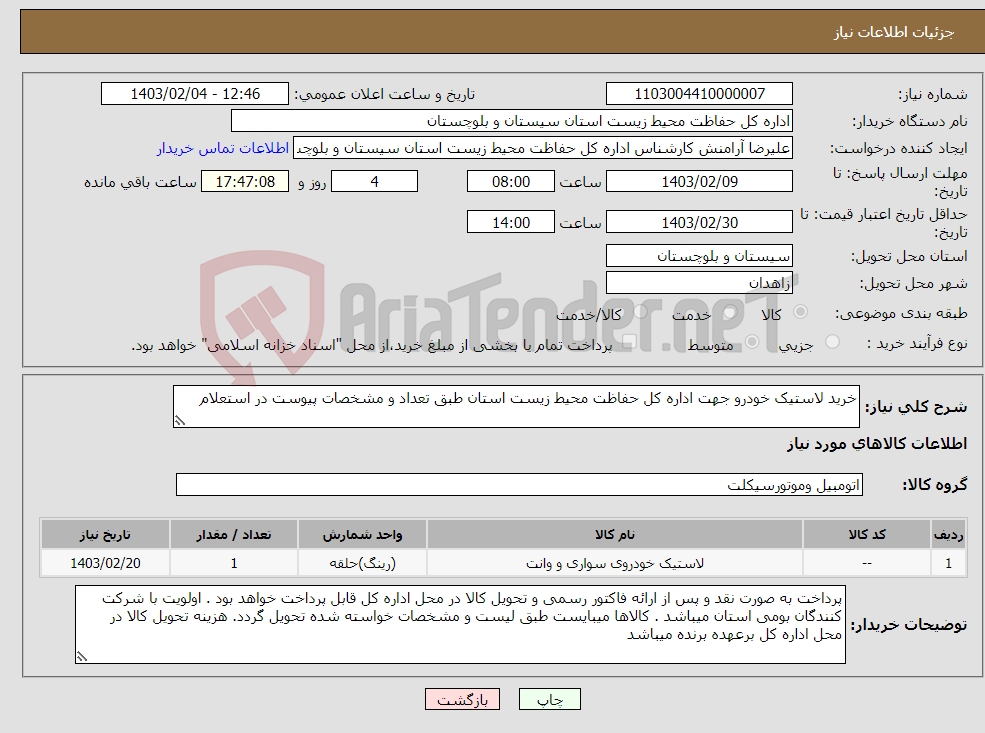This screenshot has width=985, height=733.
Task: Click response deadline date 1403/02/09
Action: (699, 182)
